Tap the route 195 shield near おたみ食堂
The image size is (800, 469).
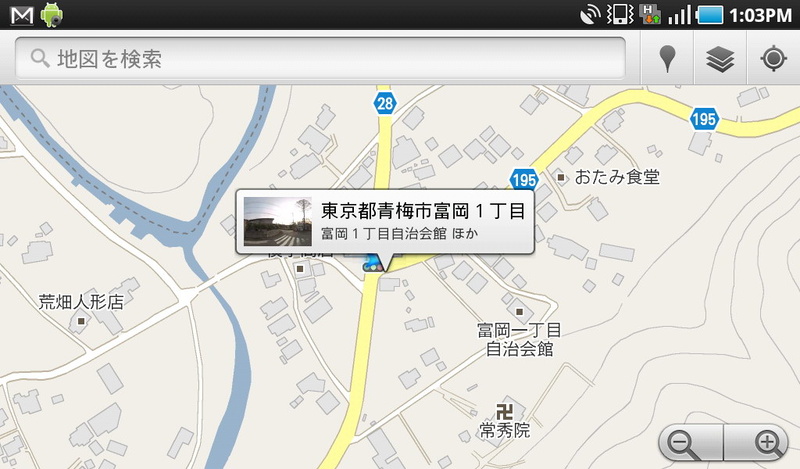[523, 180]
